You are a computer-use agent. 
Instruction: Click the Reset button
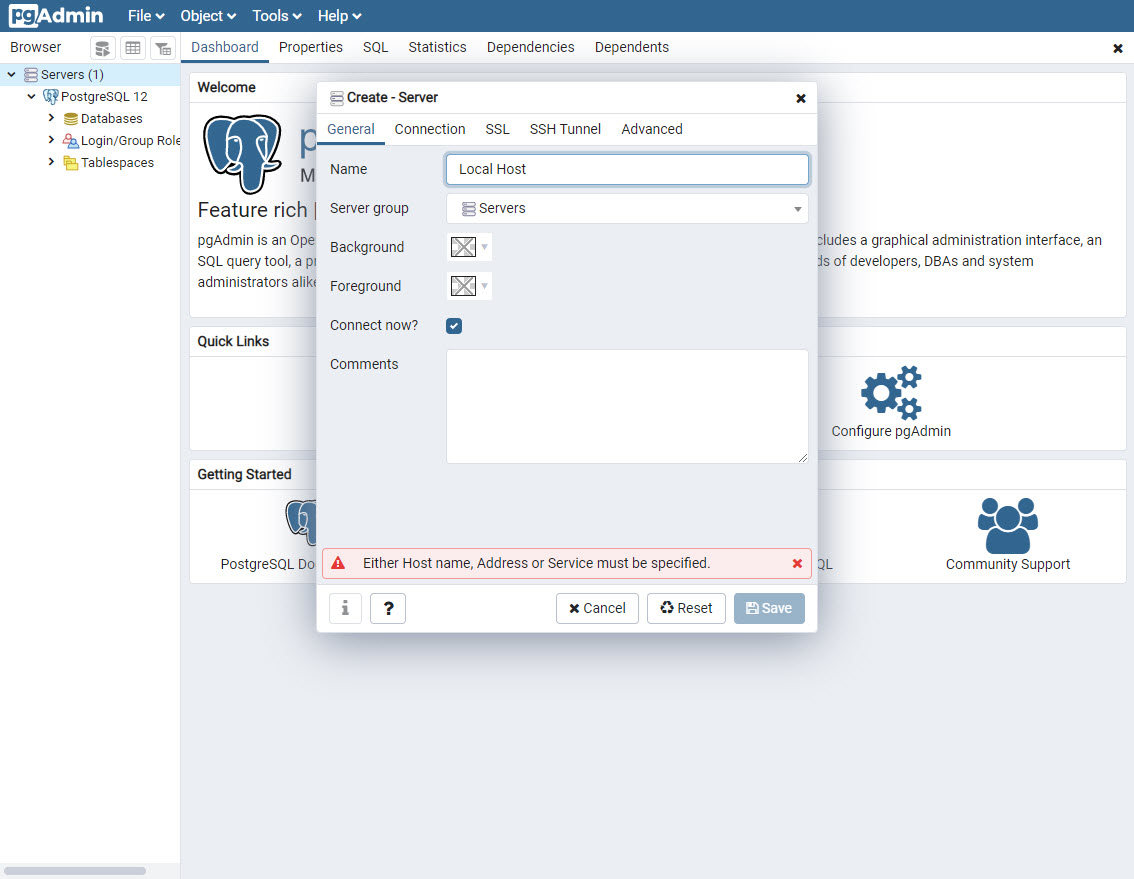pos(686,608)
